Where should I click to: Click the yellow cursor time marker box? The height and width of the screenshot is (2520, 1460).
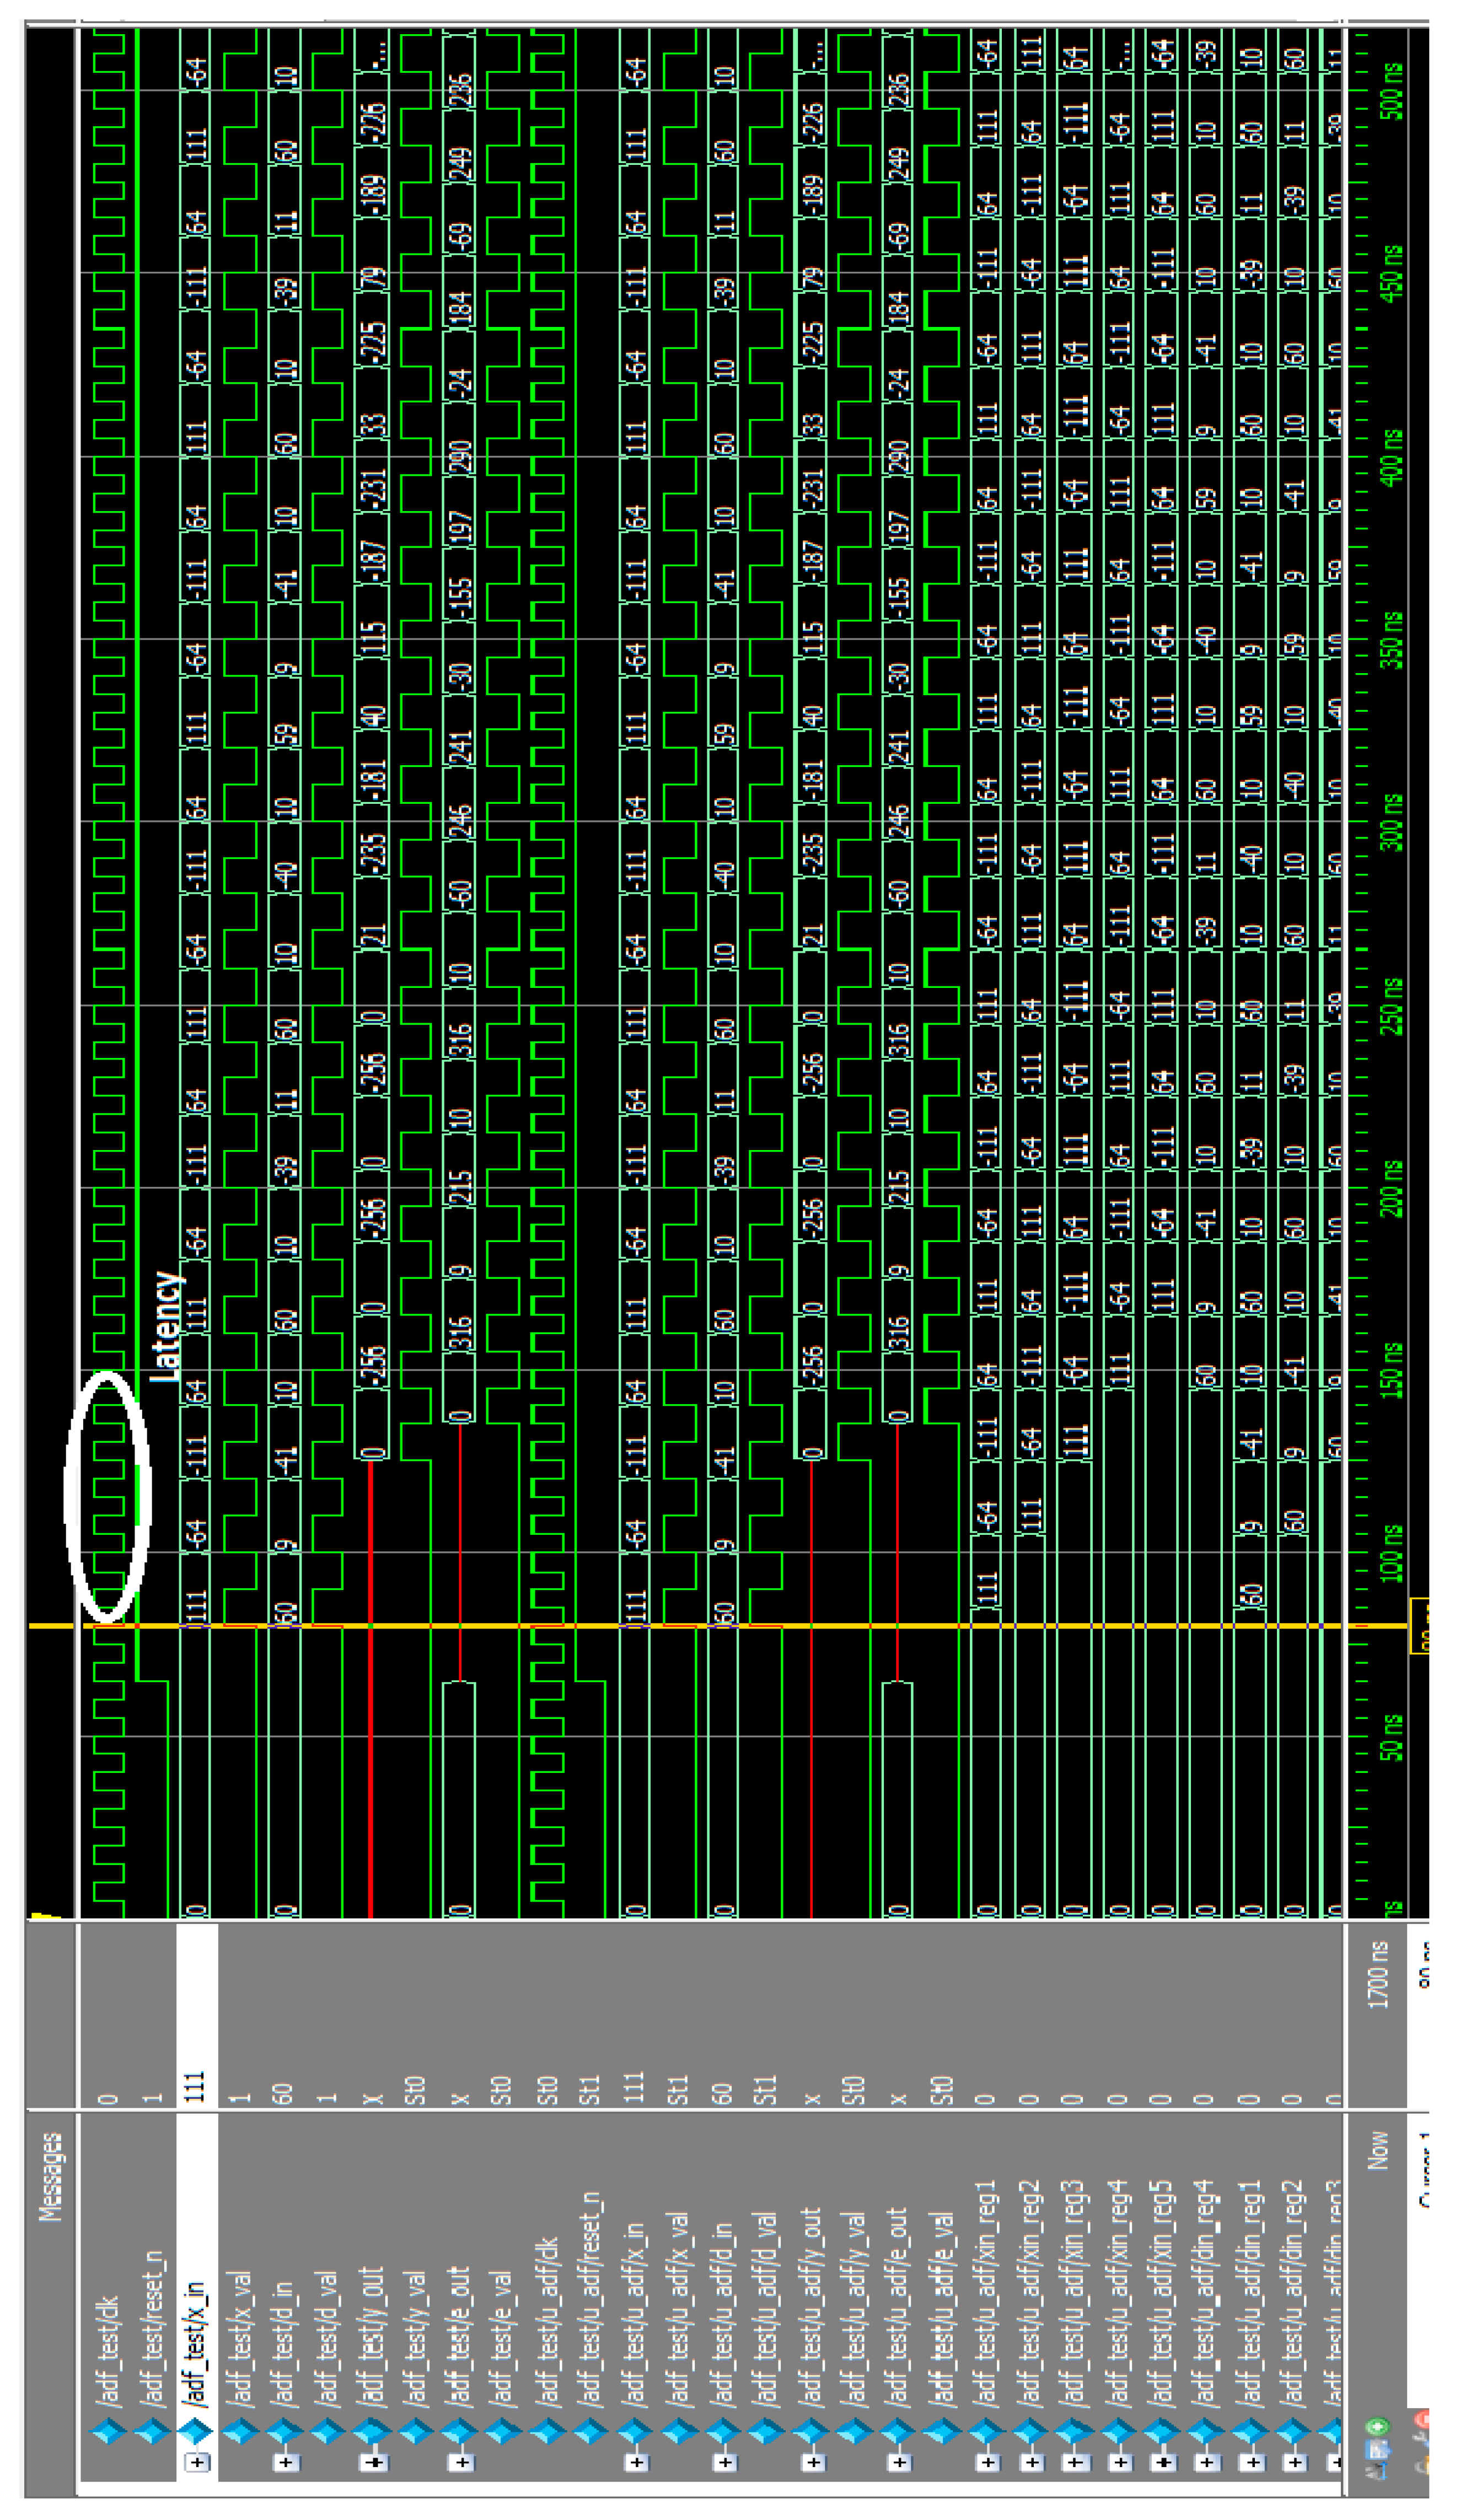click(1419, 1627)
